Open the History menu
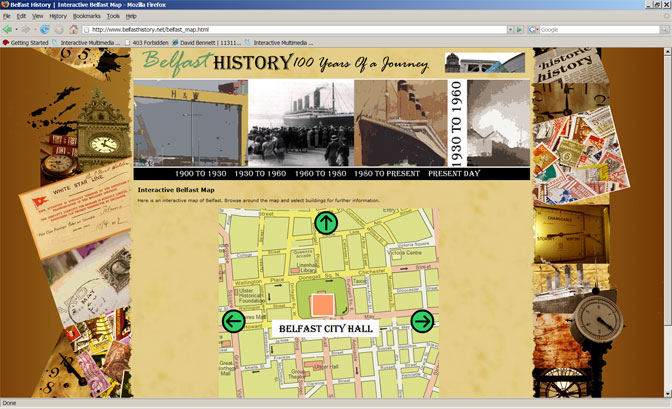672x409 pixels. pos(58,16)
